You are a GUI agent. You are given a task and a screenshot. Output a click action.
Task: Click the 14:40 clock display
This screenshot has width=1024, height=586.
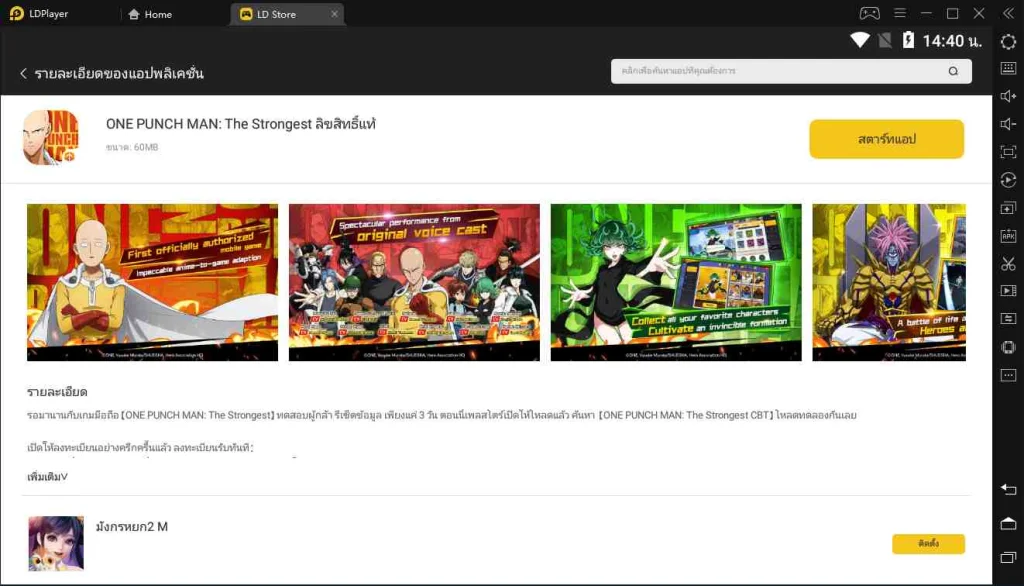pos(952,41)
